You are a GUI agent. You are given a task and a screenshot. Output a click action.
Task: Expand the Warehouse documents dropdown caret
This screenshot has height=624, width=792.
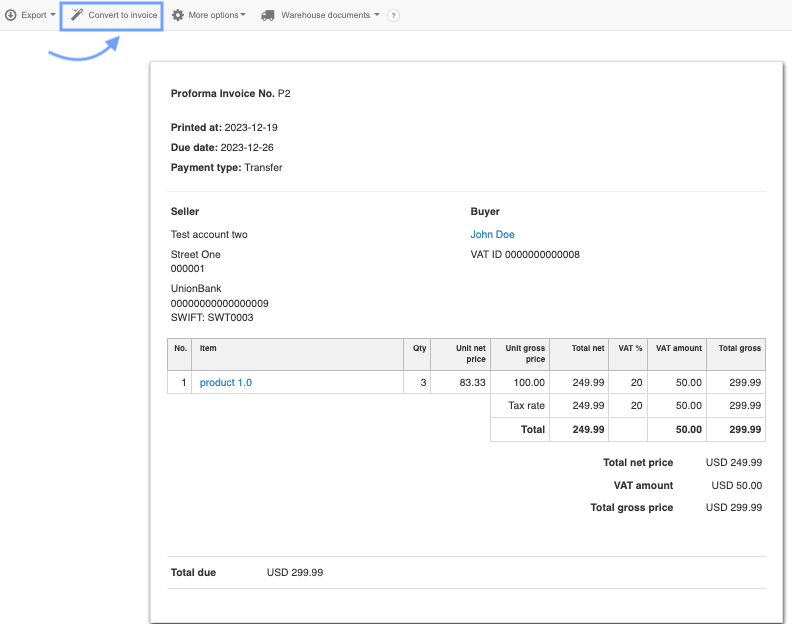(377, 15)
